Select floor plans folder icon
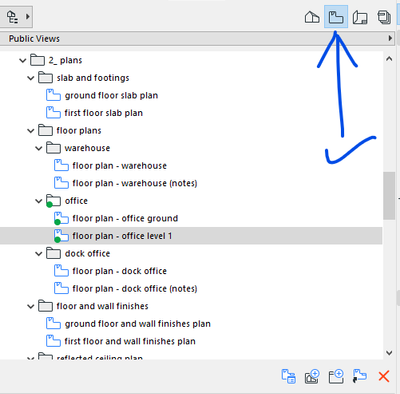 [x=45, y=130]
